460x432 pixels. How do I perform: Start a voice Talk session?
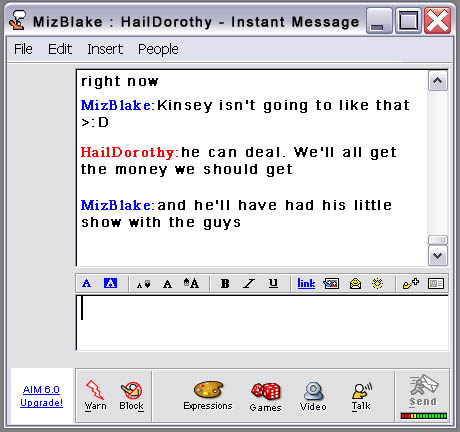362,391
